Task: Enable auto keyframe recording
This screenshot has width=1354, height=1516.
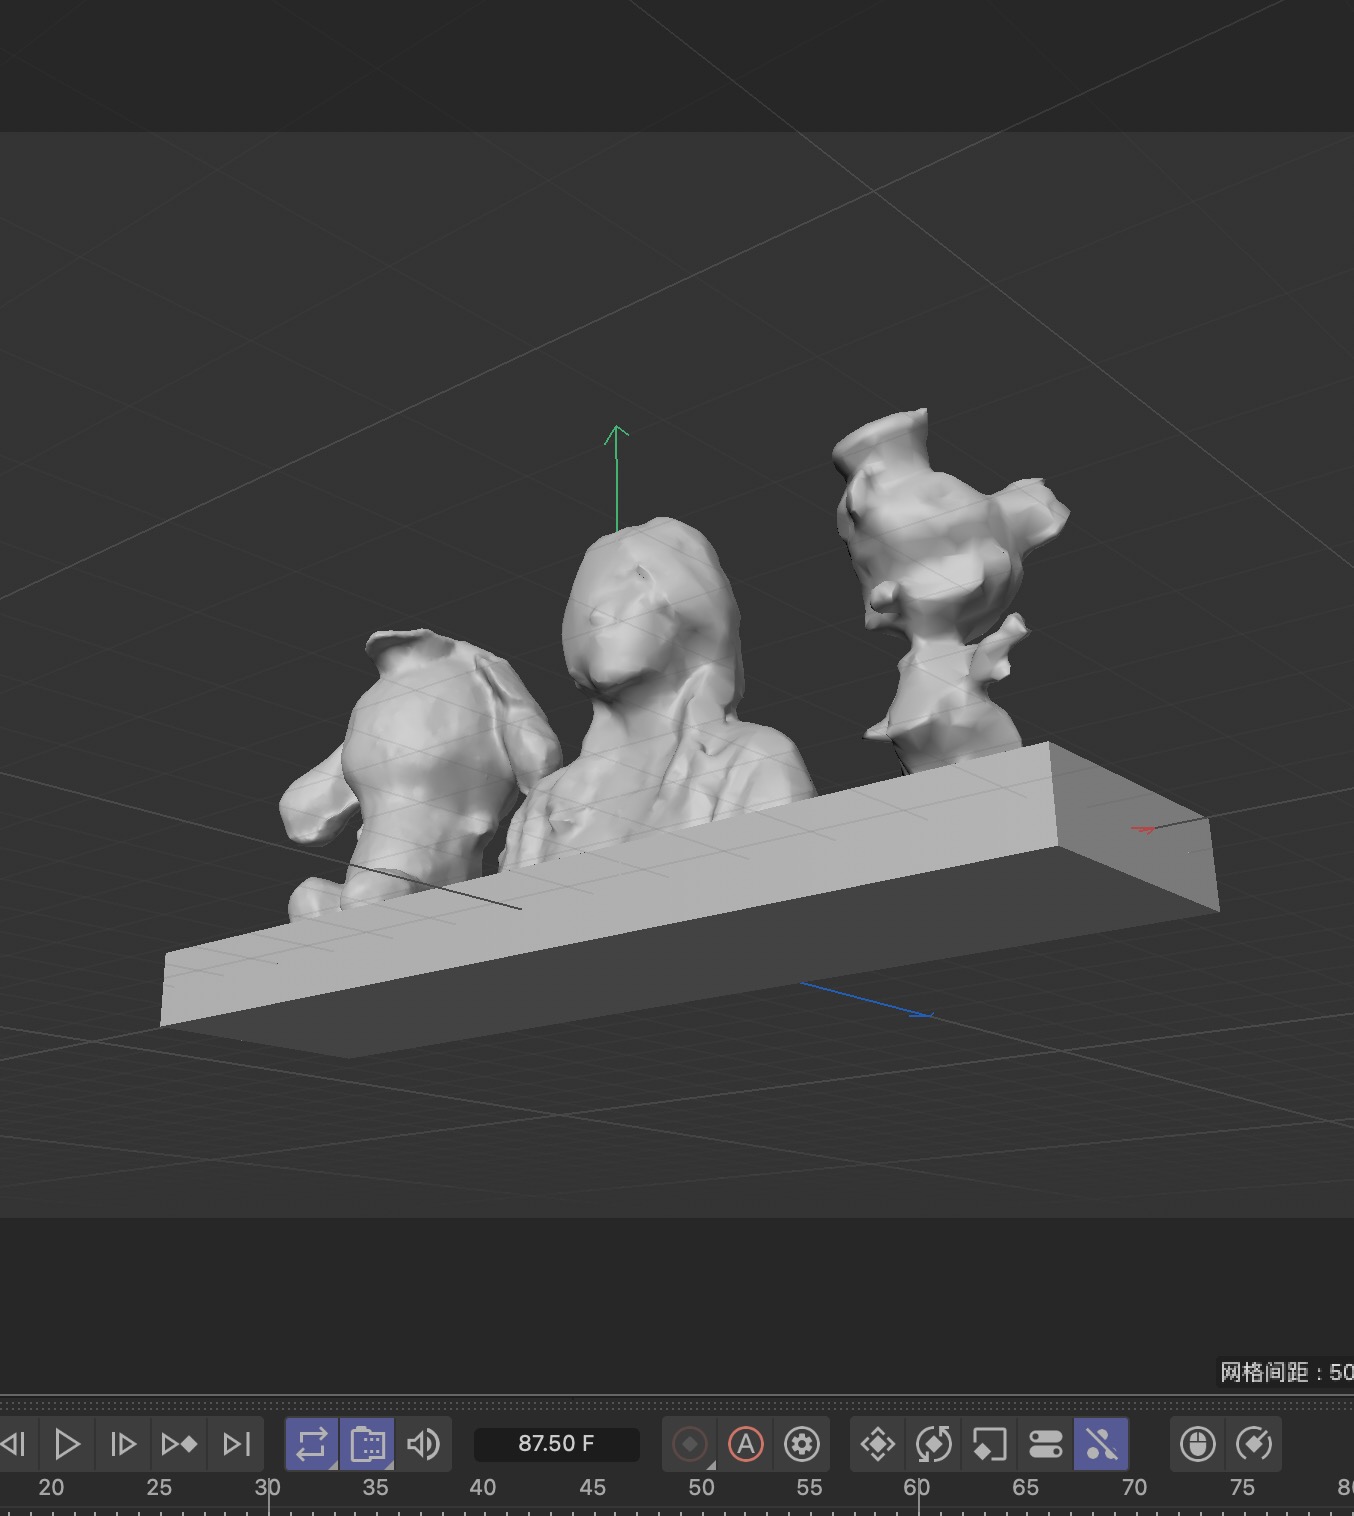Action: point(690,1444)
